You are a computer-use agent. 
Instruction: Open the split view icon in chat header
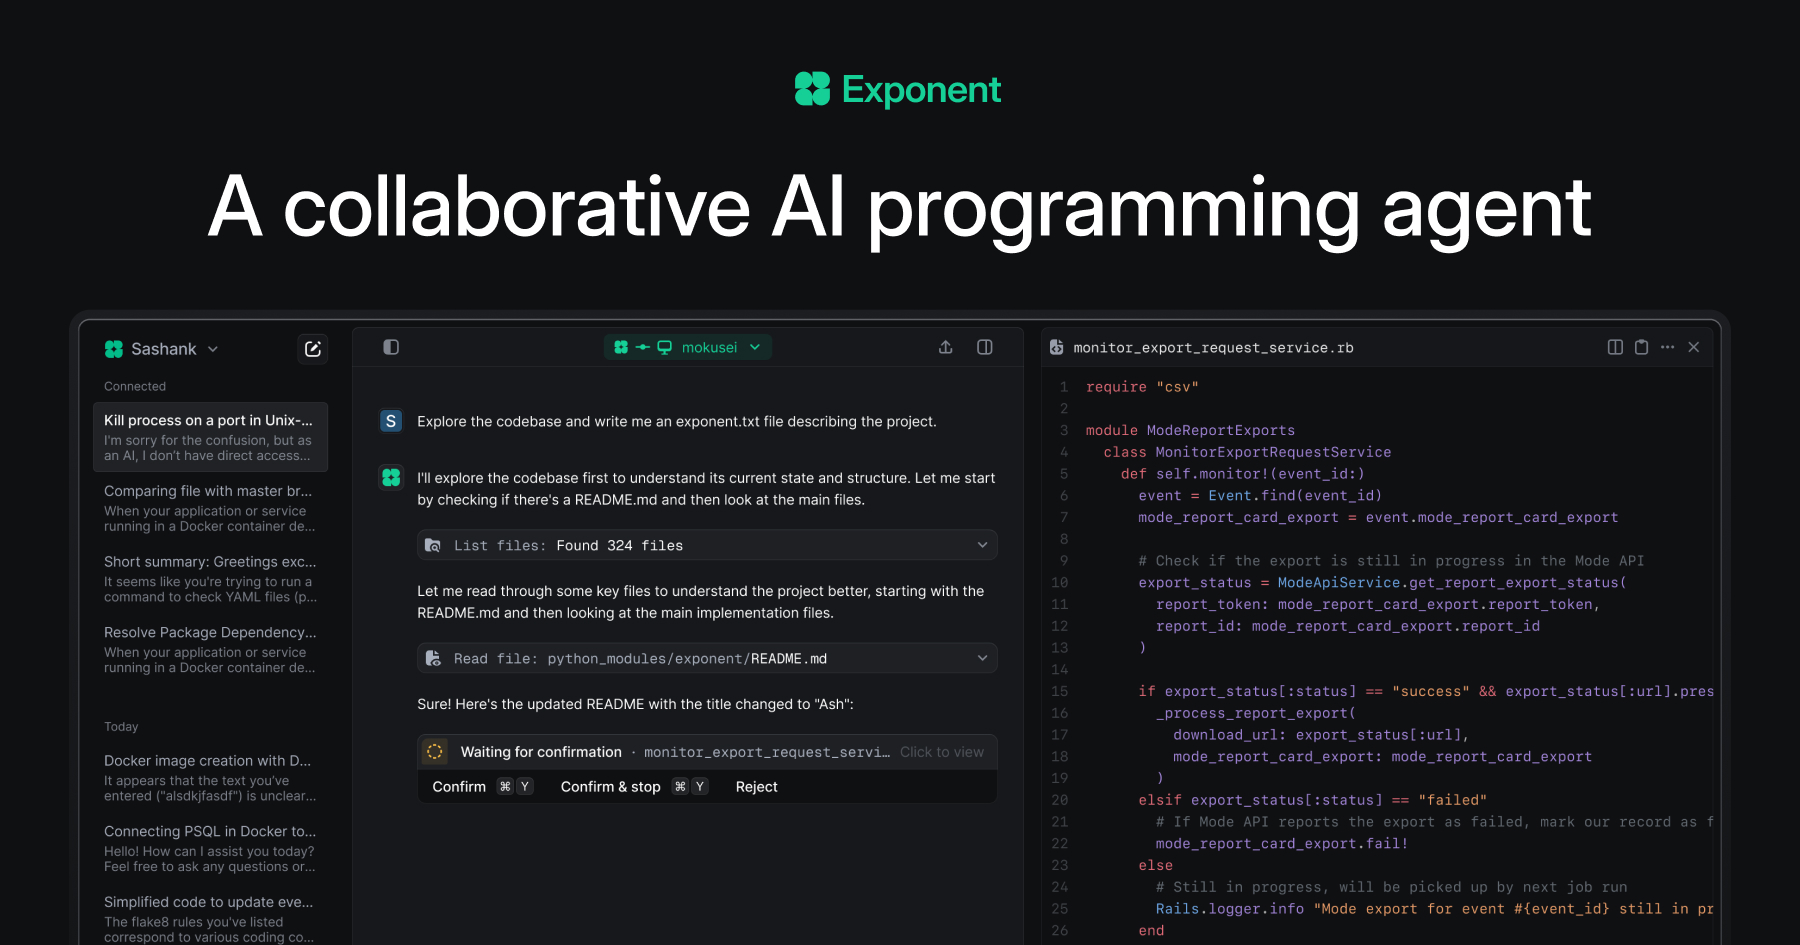[x=984, y=347]
